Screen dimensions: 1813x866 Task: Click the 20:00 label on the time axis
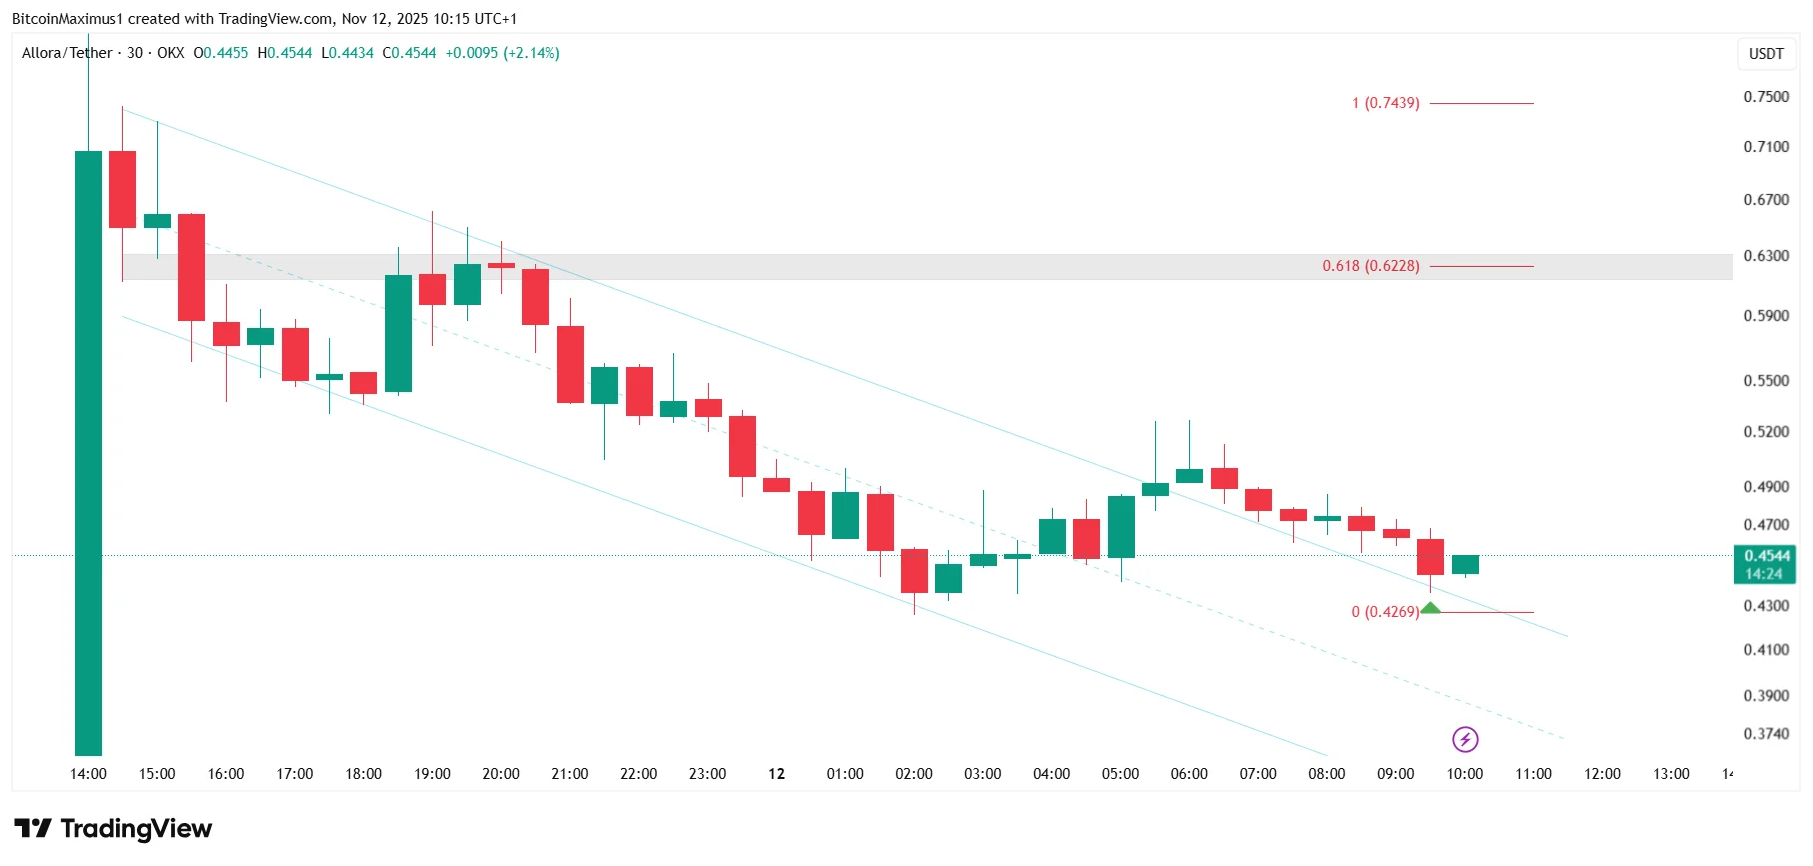tap(501, 774)
